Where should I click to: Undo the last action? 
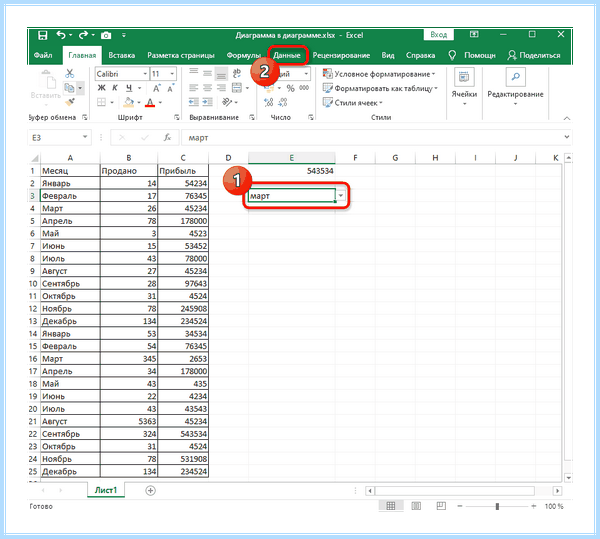click(x=61, y=35)
